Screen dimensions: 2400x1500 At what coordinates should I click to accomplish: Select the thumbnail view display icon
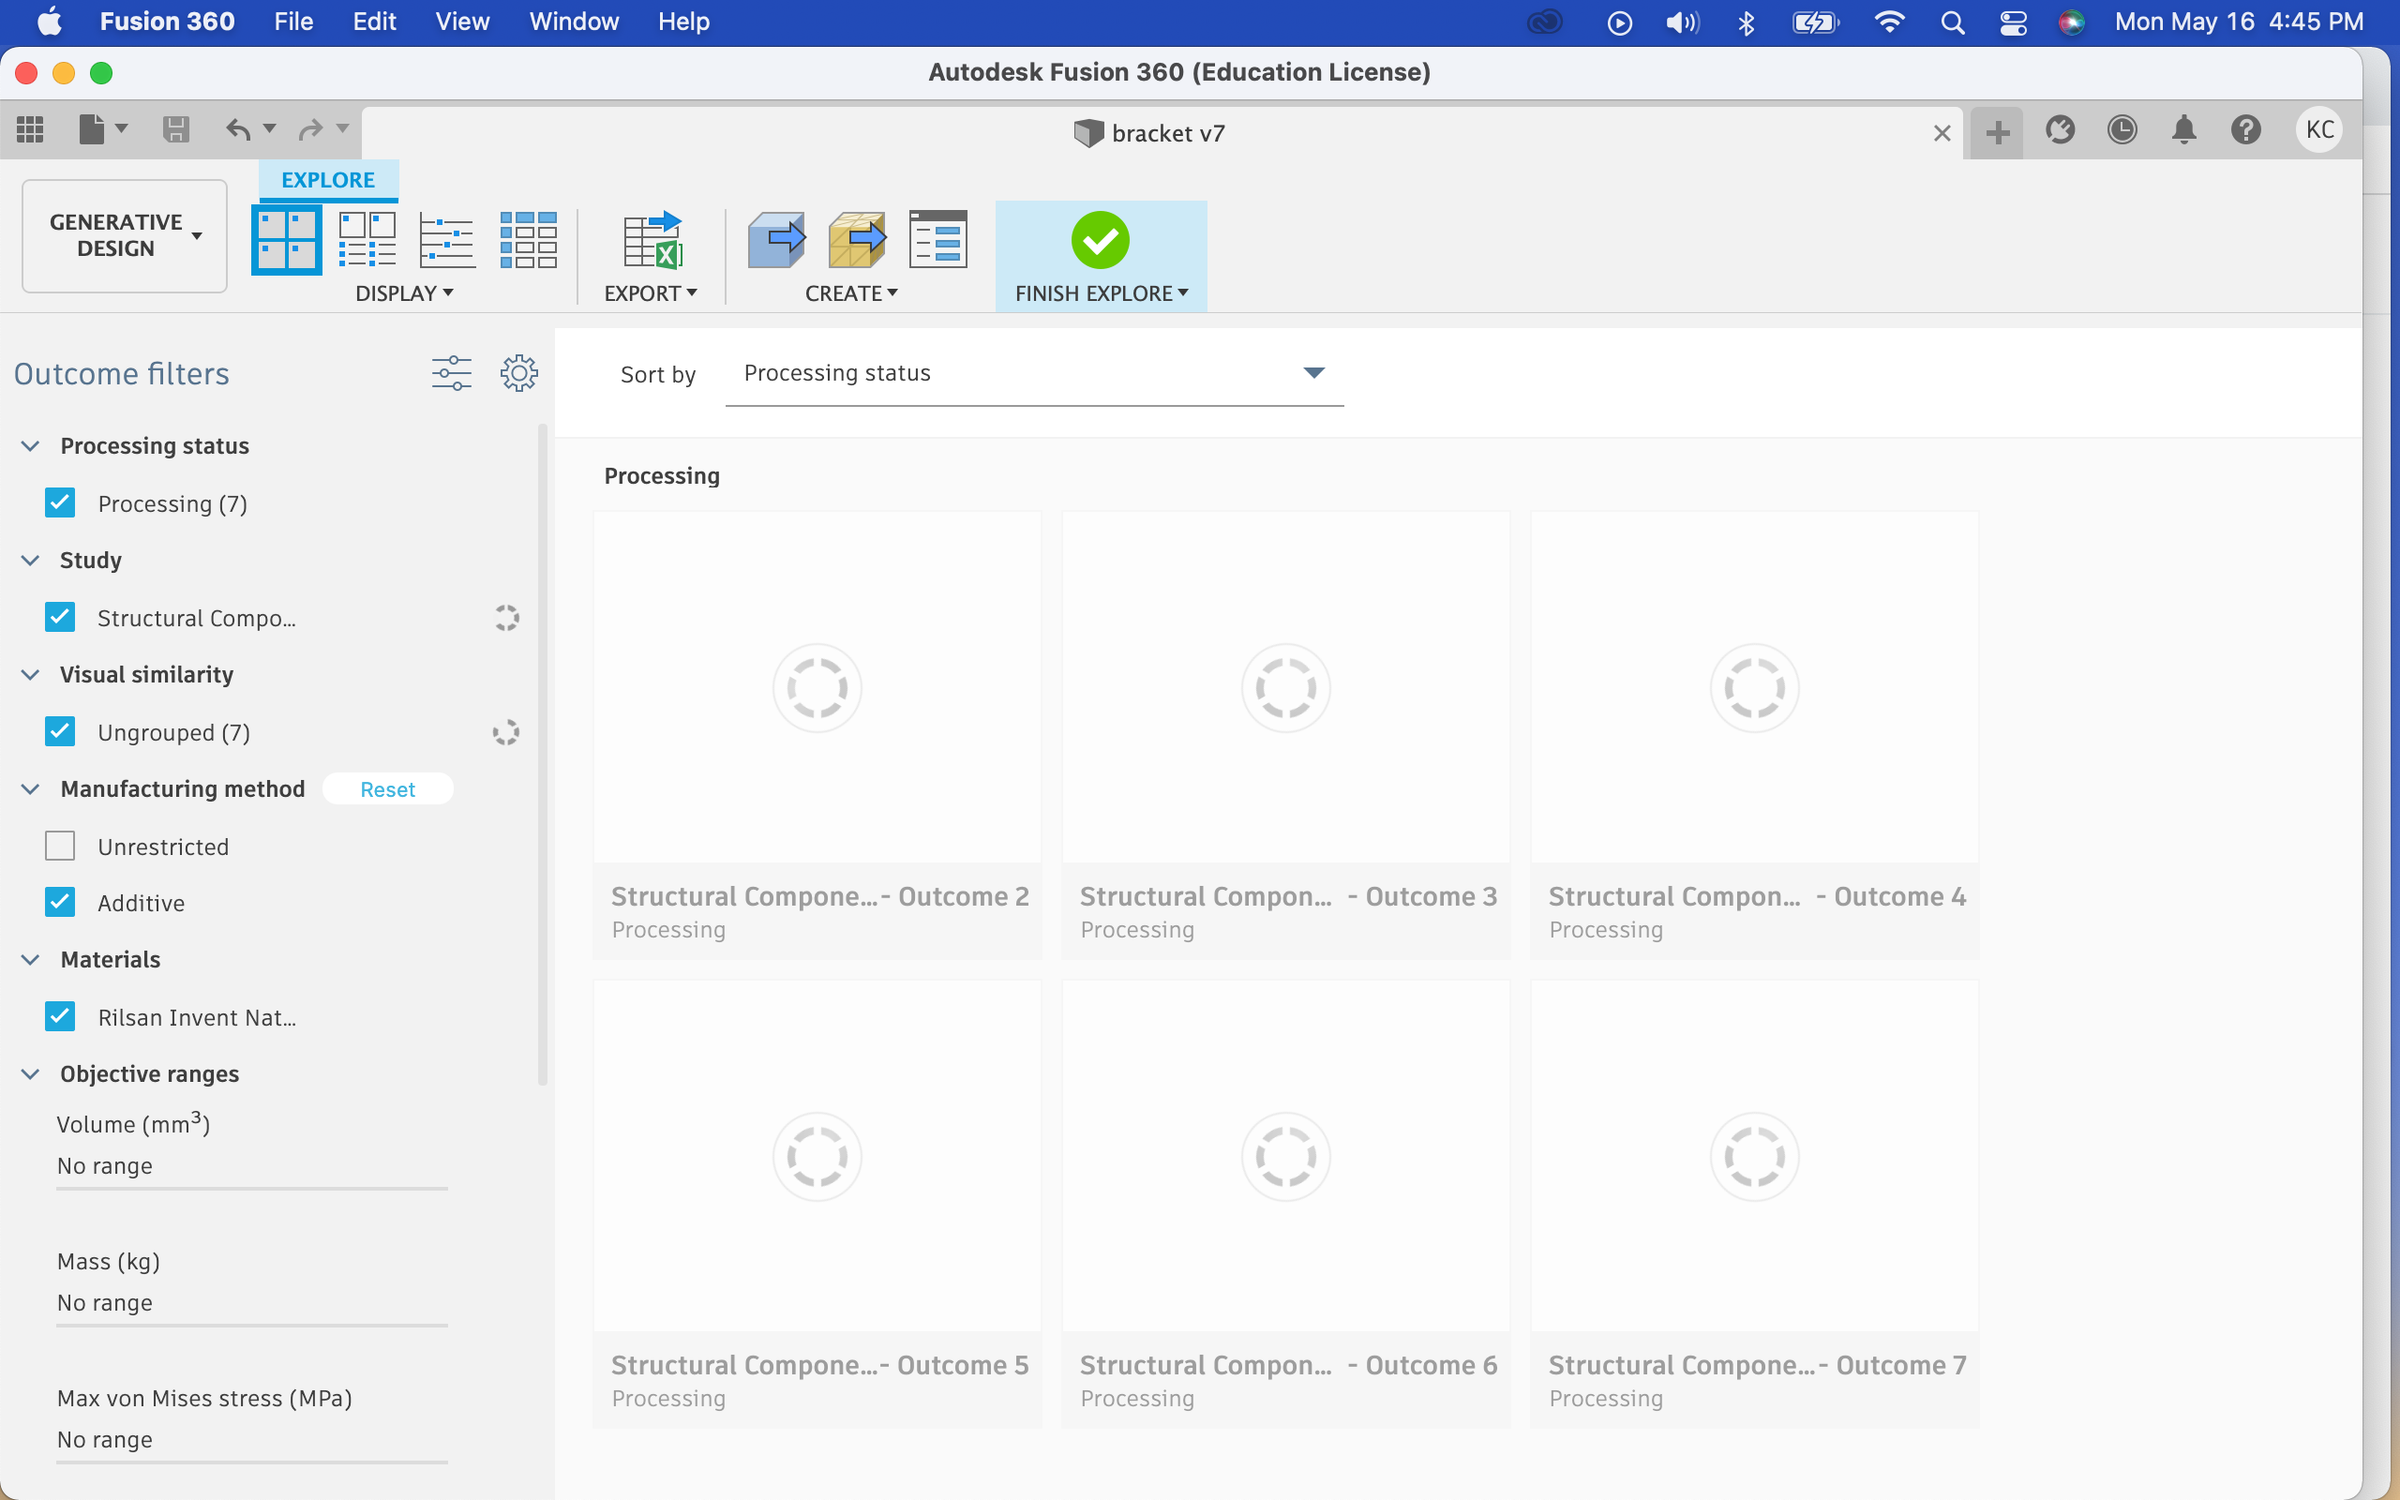pos(286,240)
